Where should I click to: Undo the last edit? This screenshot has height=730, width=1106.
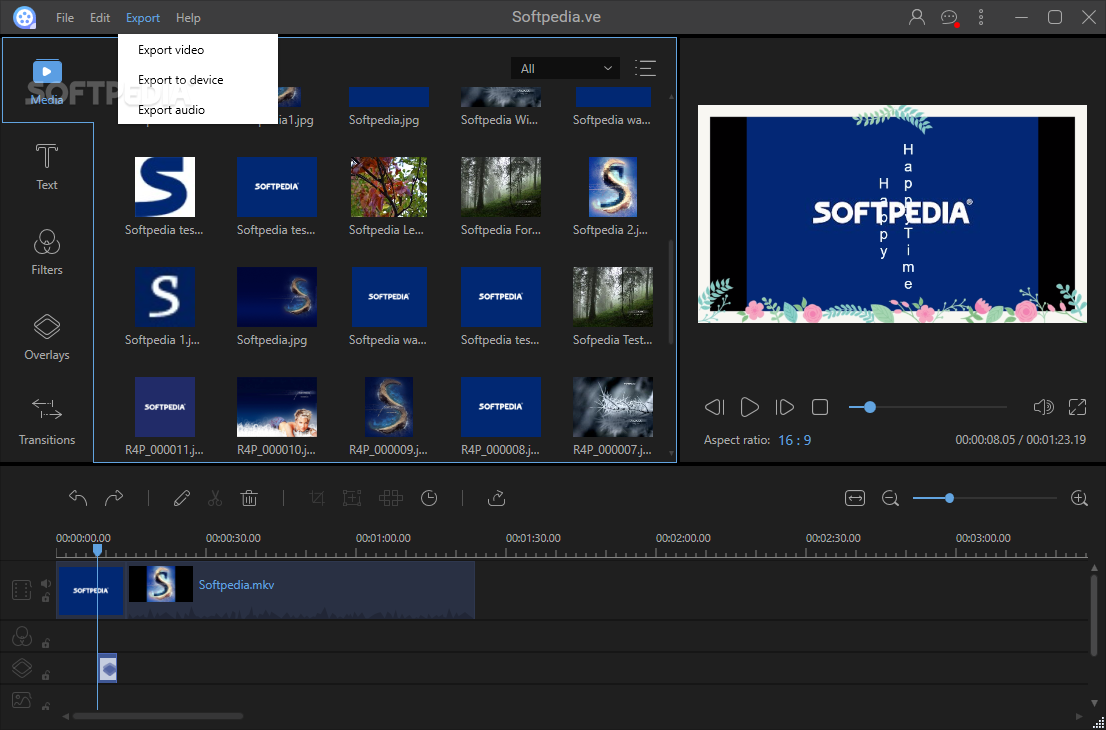tap(78, 498)
